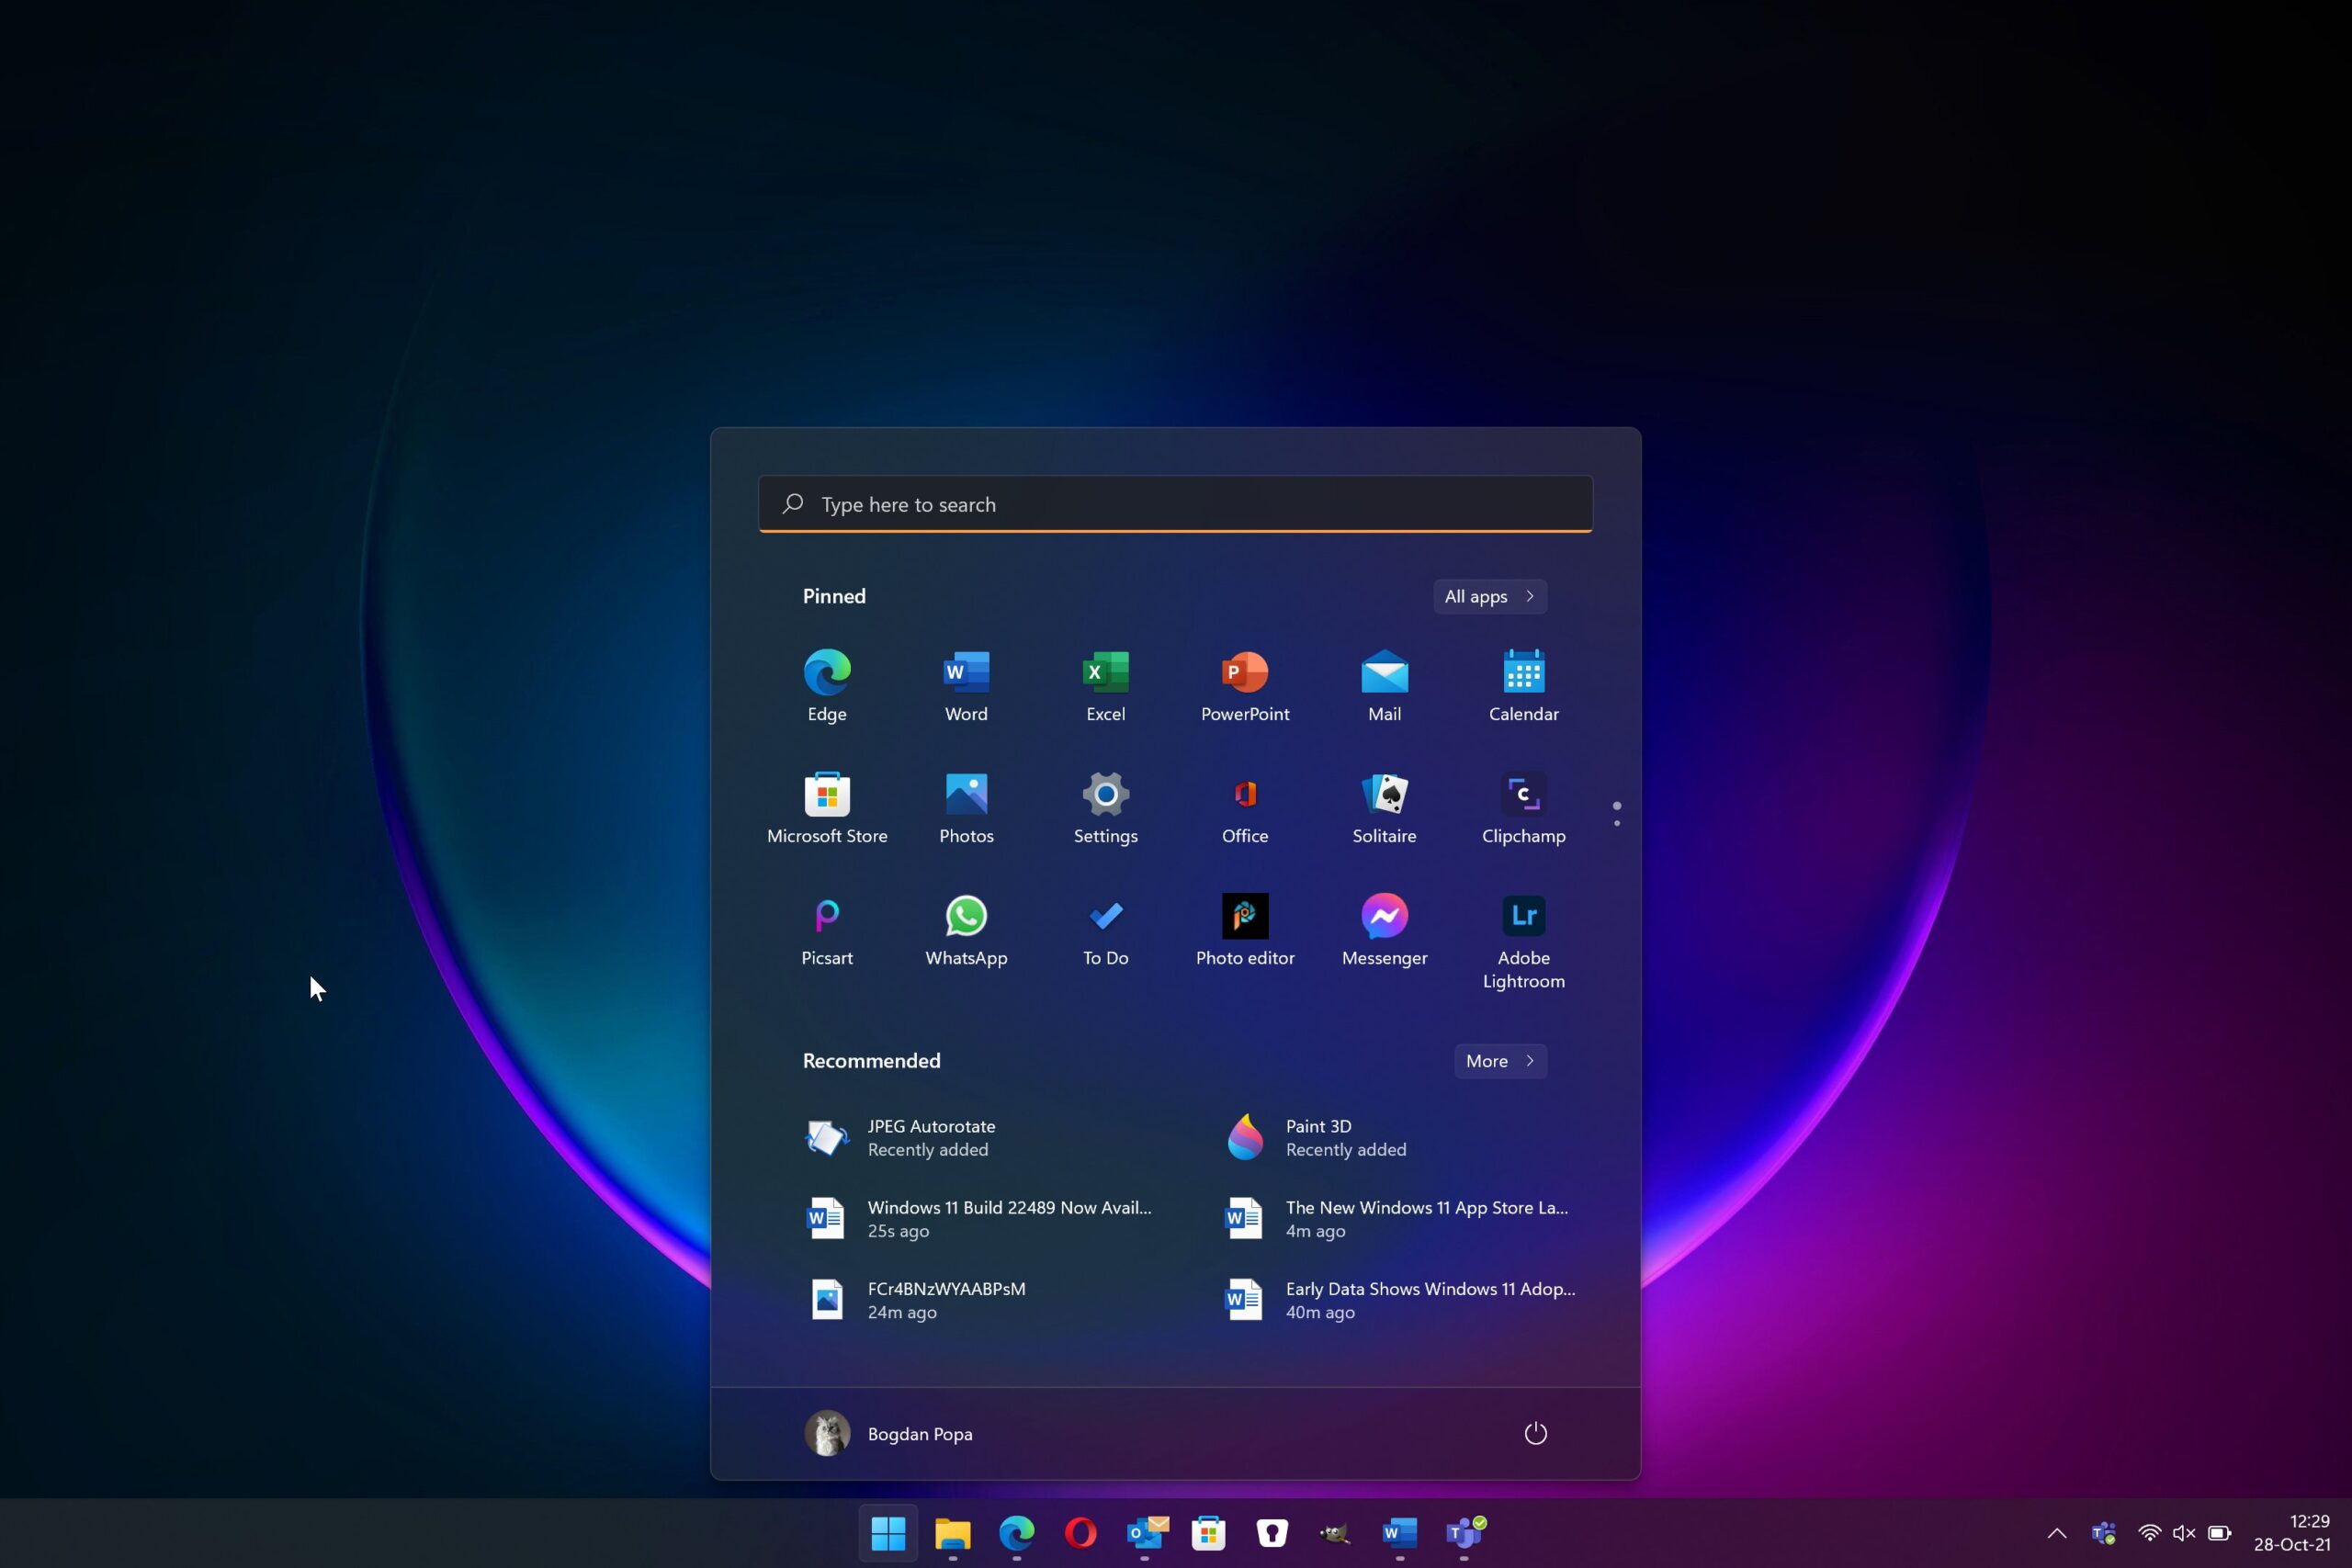
Task: Open FCr4BNzWYAABPsM image file
Action: [x=915, y=1300]
